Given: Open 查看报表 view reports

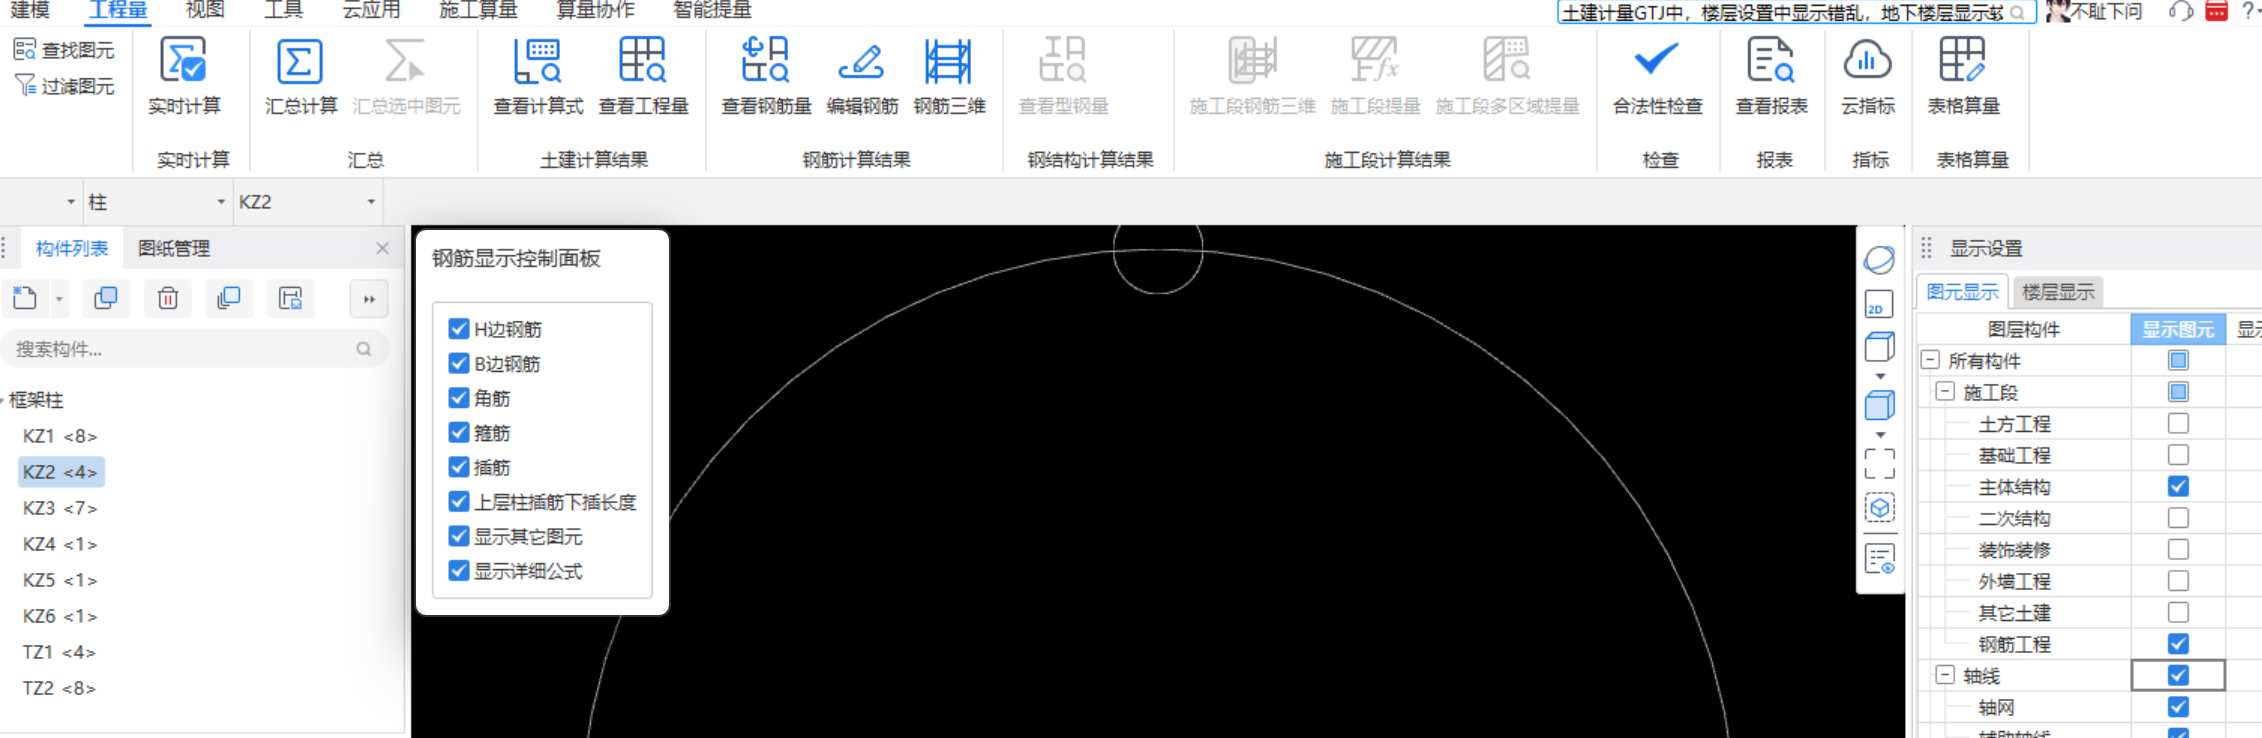Looking at the screenshot, I should pyautogui.click(x=1771, y=76).
